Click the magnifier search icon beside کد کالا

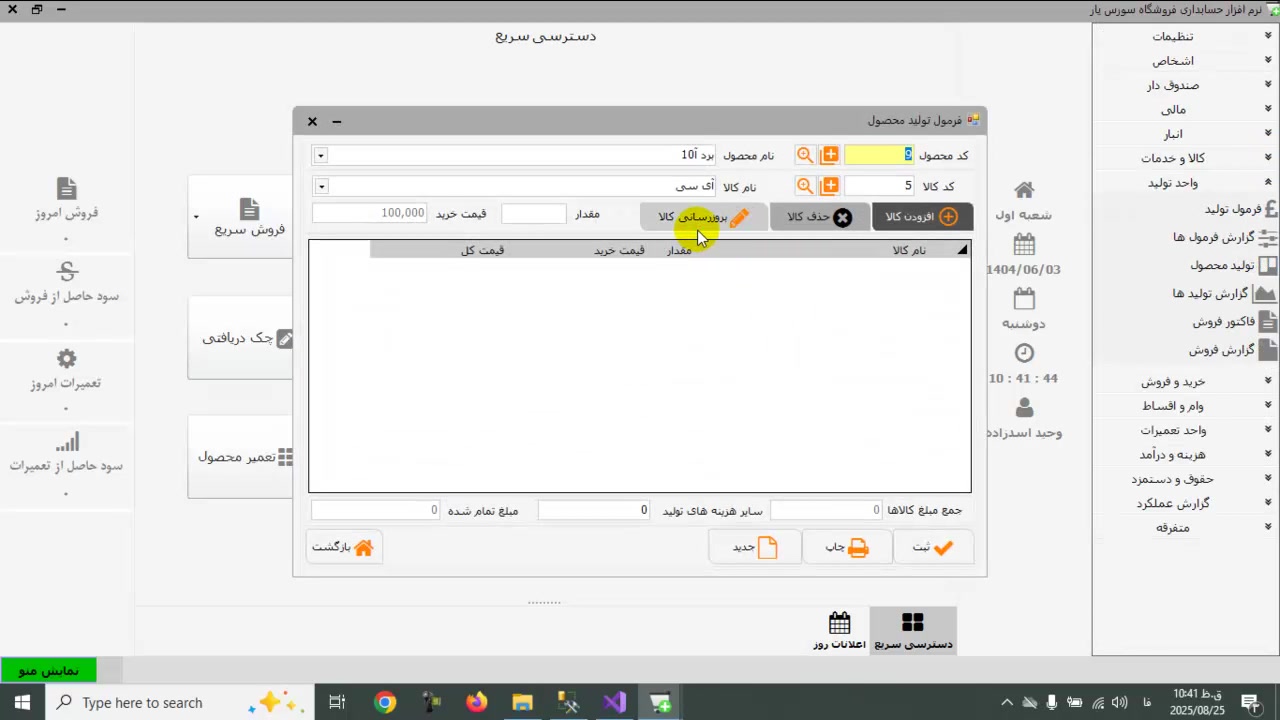tap(805, 186)
